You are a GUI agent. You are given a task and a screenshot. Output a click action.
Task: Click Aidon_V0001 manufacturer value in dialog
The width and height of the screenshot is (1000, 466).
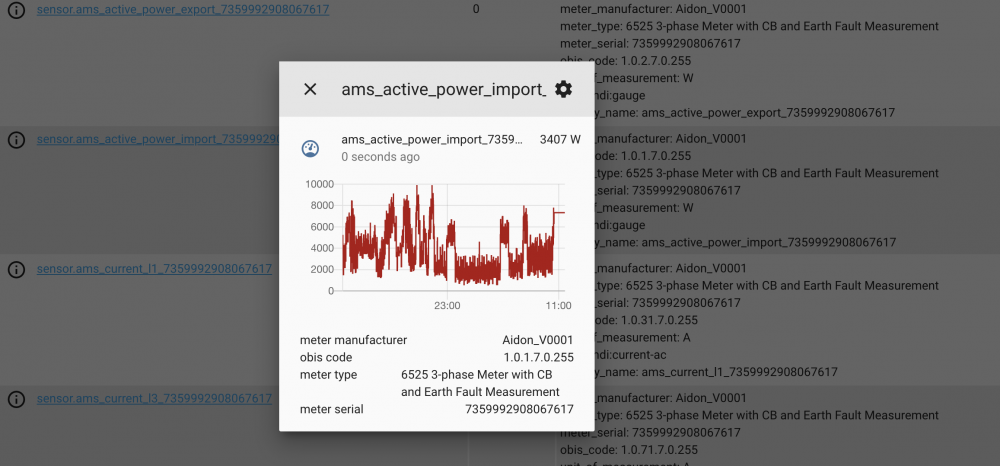pyautogui.click(x=538, y=340)
